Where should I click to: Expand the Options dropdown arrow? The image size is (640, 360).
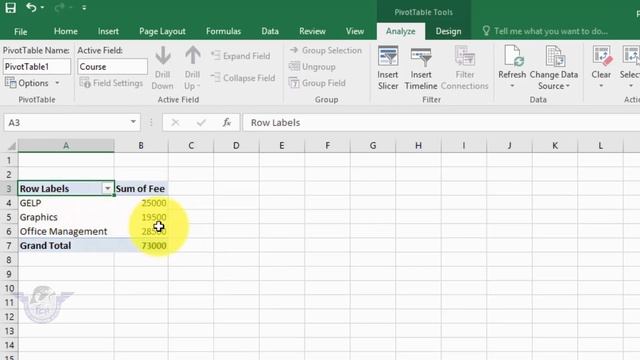(57, 83)
